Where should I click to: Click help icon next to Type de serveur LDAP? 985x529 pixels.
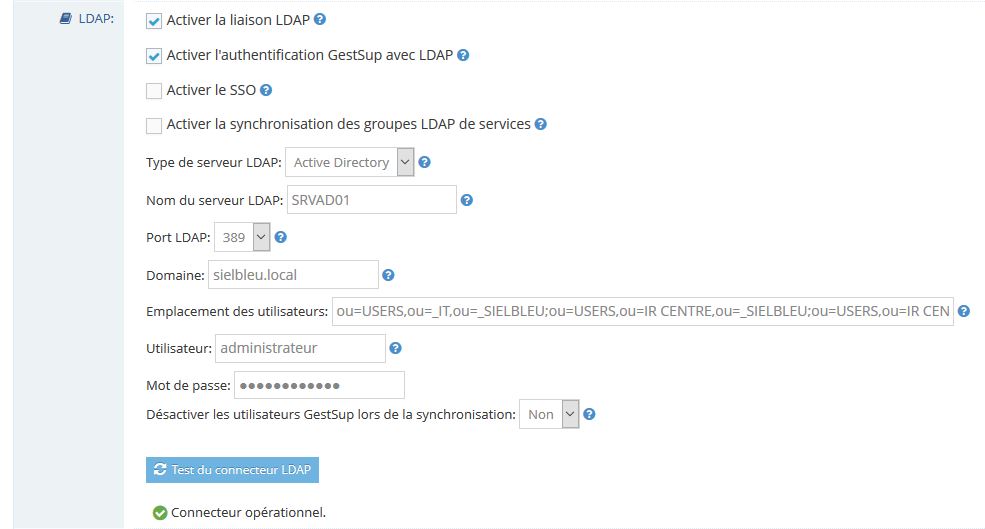click(x=425, y=163)
